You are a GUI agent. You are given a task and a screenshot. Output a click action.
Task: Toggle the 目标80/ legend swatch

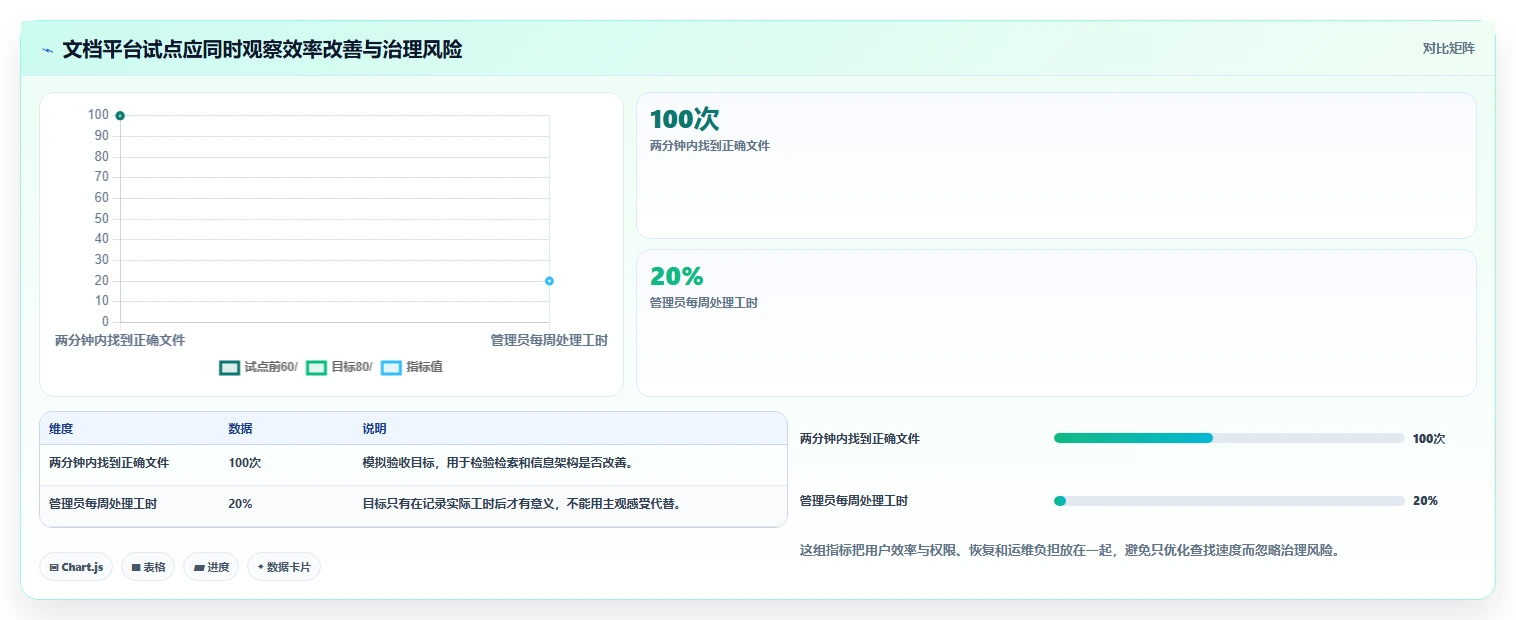tap(317, 367)
